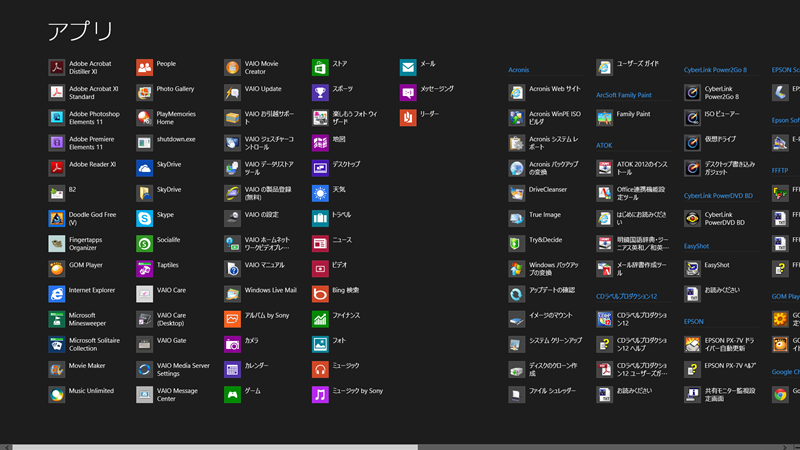Open ATOK 2012のインストール icon
Image resolution: width=800 pixels, height=450 pixels.
[604, 168]
